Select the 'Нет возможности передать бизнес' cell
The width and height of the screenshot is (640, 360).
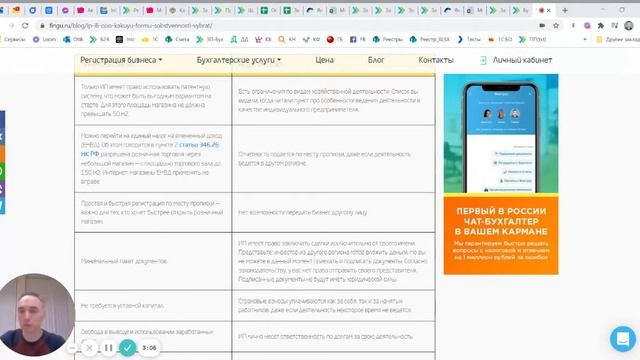(333, 212)
